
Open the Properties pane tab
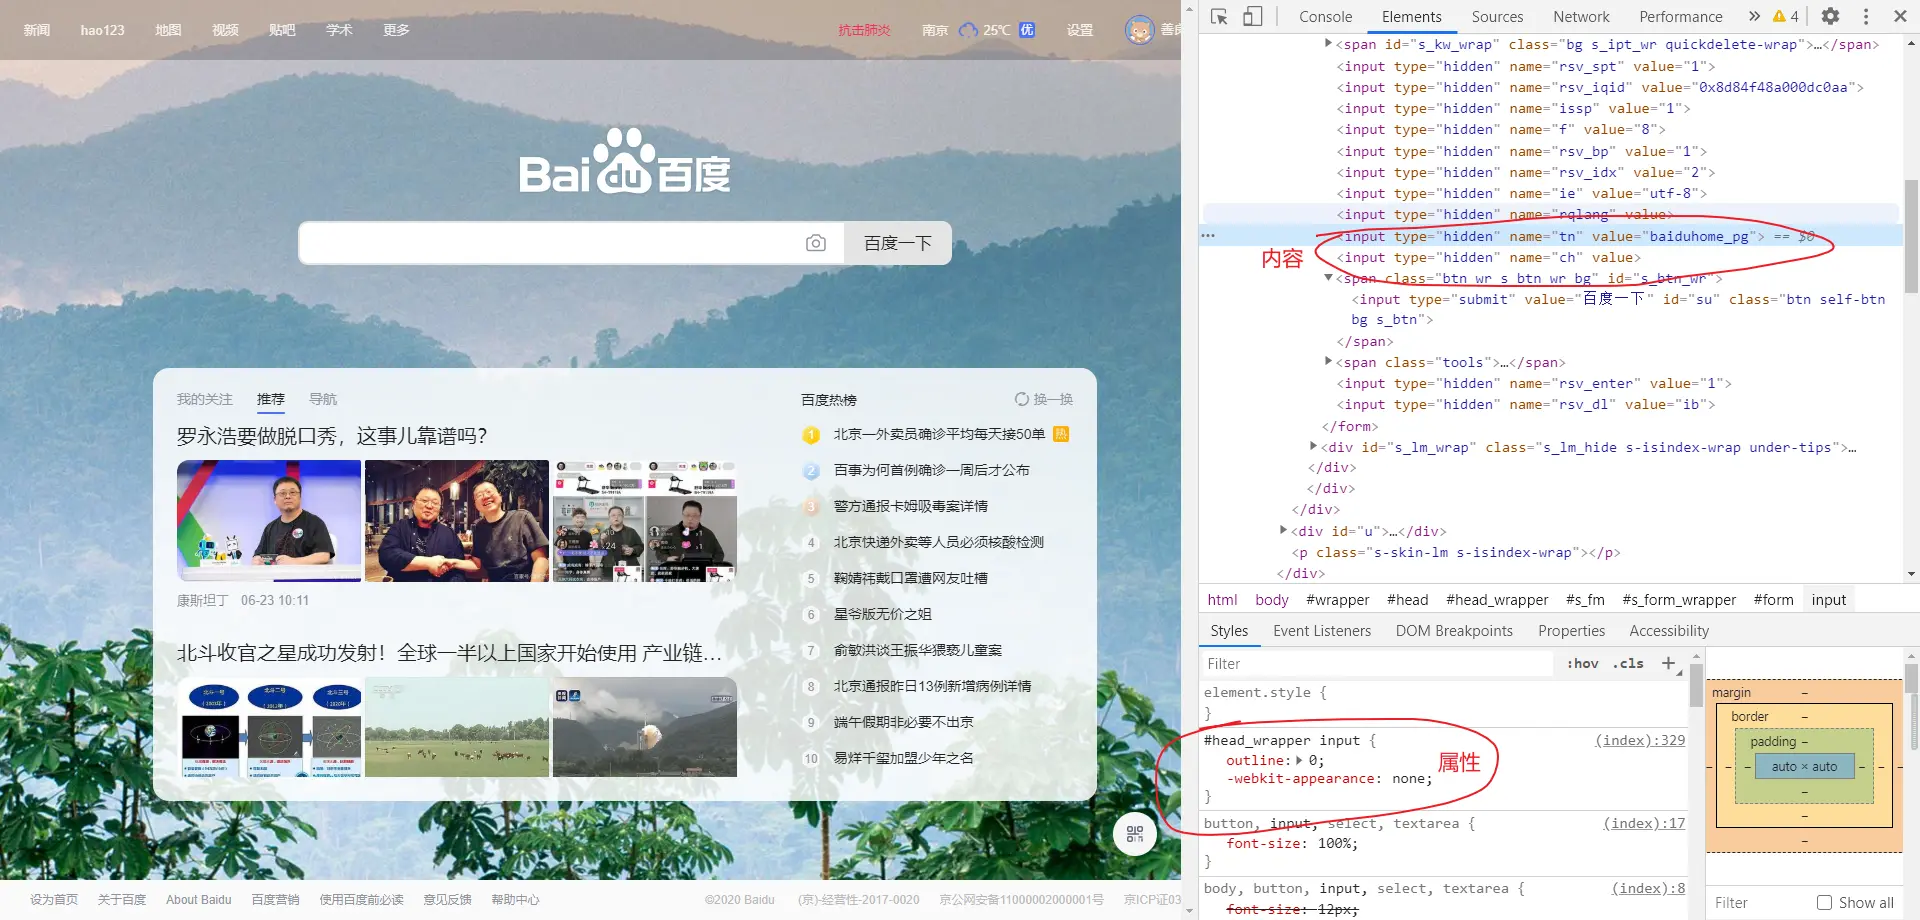pyautogui.click(x=1571, y=631)
